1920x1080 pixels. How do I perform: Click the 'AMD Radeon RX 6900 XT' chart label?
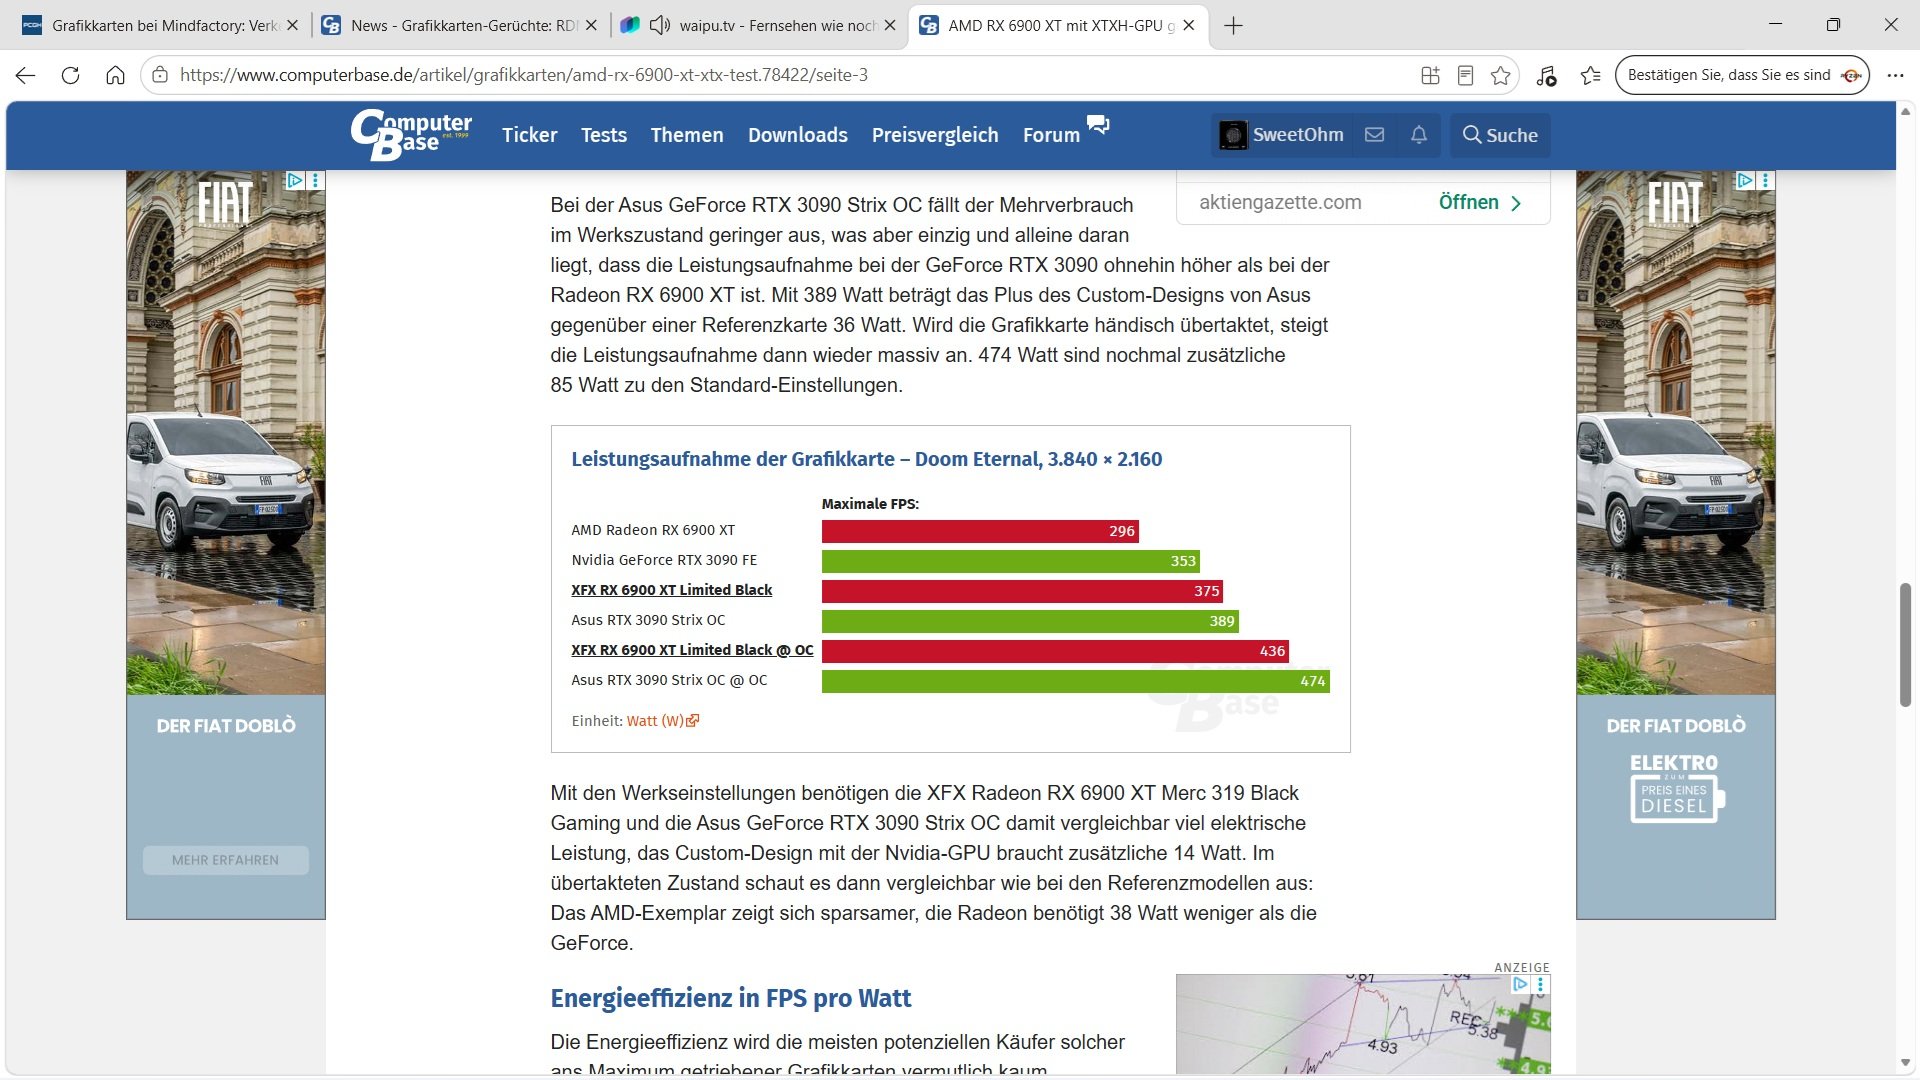point(653,530)
